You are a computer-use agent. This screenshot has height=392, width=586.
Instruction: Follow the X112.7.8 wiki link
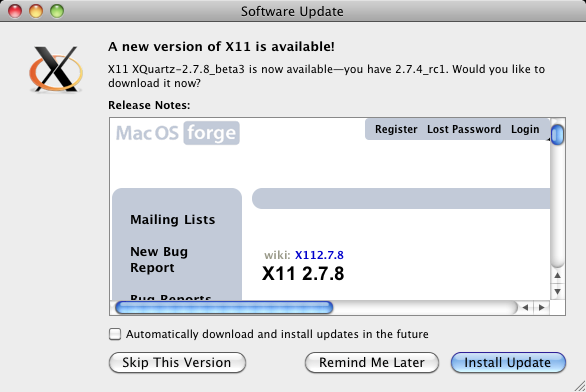pos(319,255)
